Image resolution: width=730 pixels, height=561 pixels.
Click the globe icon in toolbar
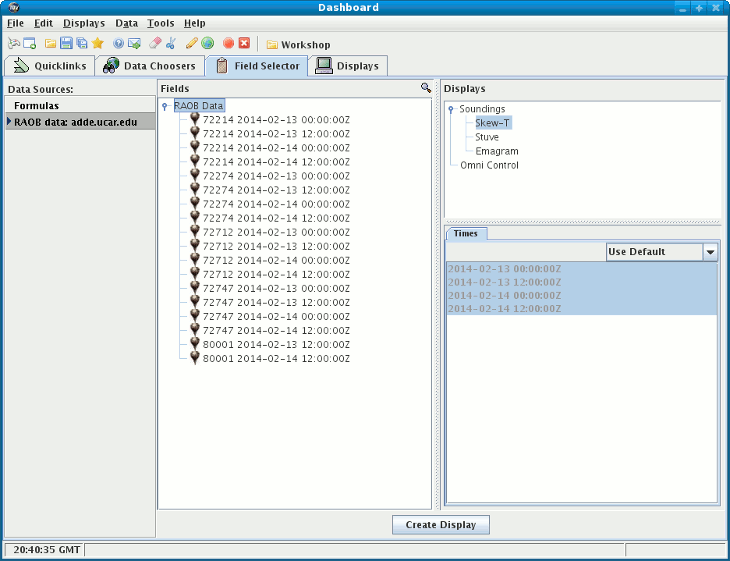tap(207, 44)
